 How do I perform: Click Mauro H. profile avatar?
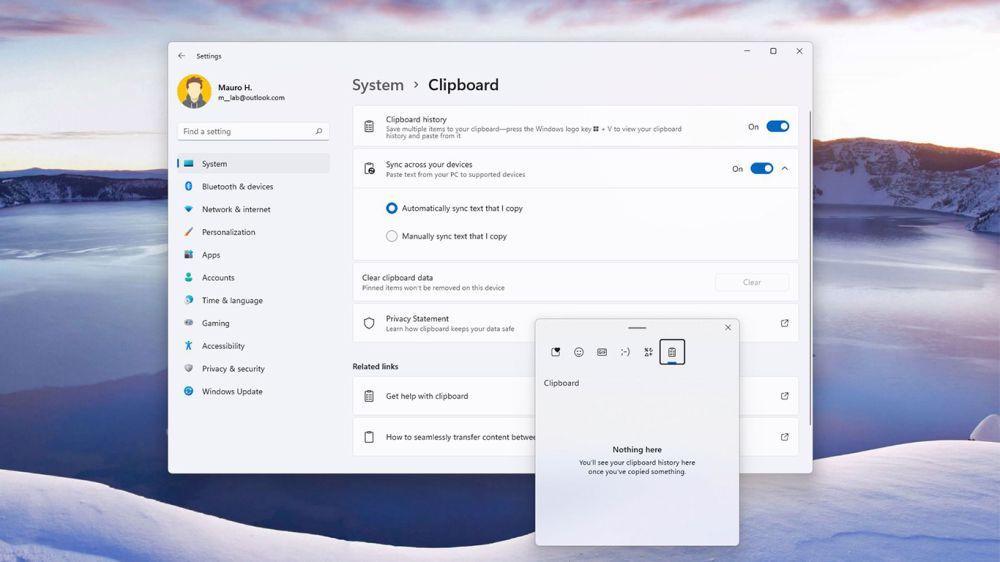[x=195, y=91]
